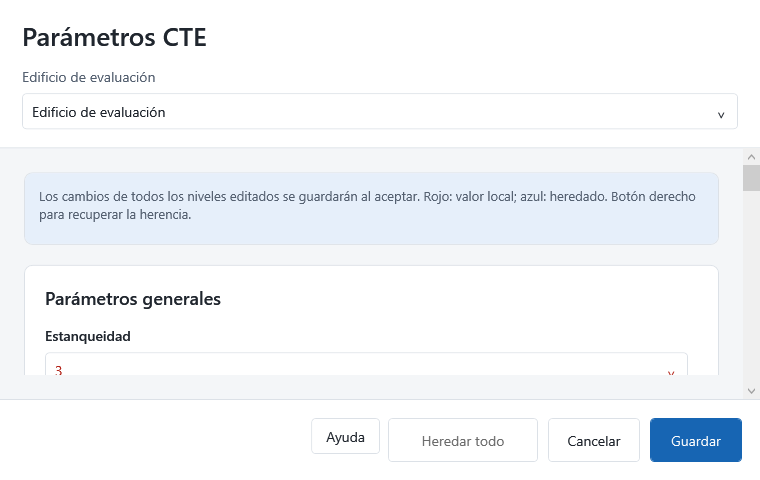This screenshot has width=760, height=480.
Task: Cancel the Parámetros CTE dialog
Action: pyautogui.click(x=594, y=440)
